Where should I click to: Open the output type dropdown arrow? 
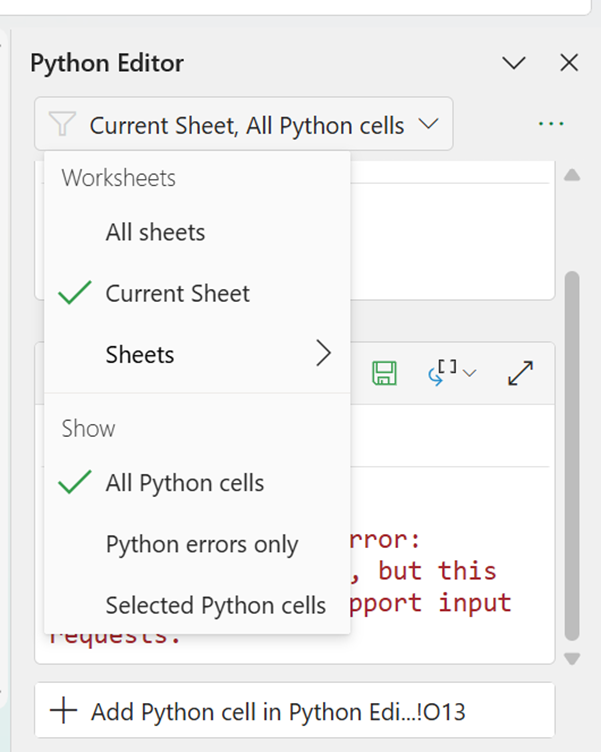[470, 373]
